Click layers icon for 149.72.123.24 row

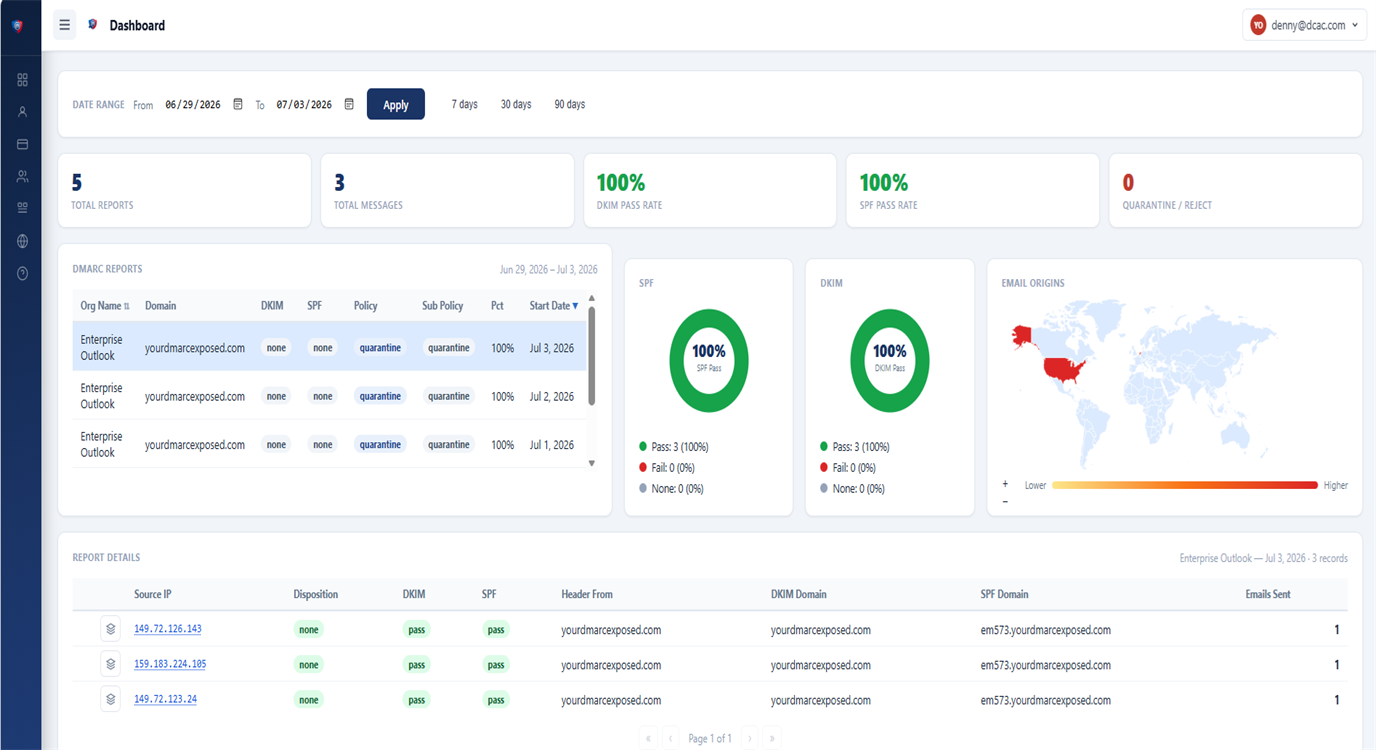pos(110,699)
